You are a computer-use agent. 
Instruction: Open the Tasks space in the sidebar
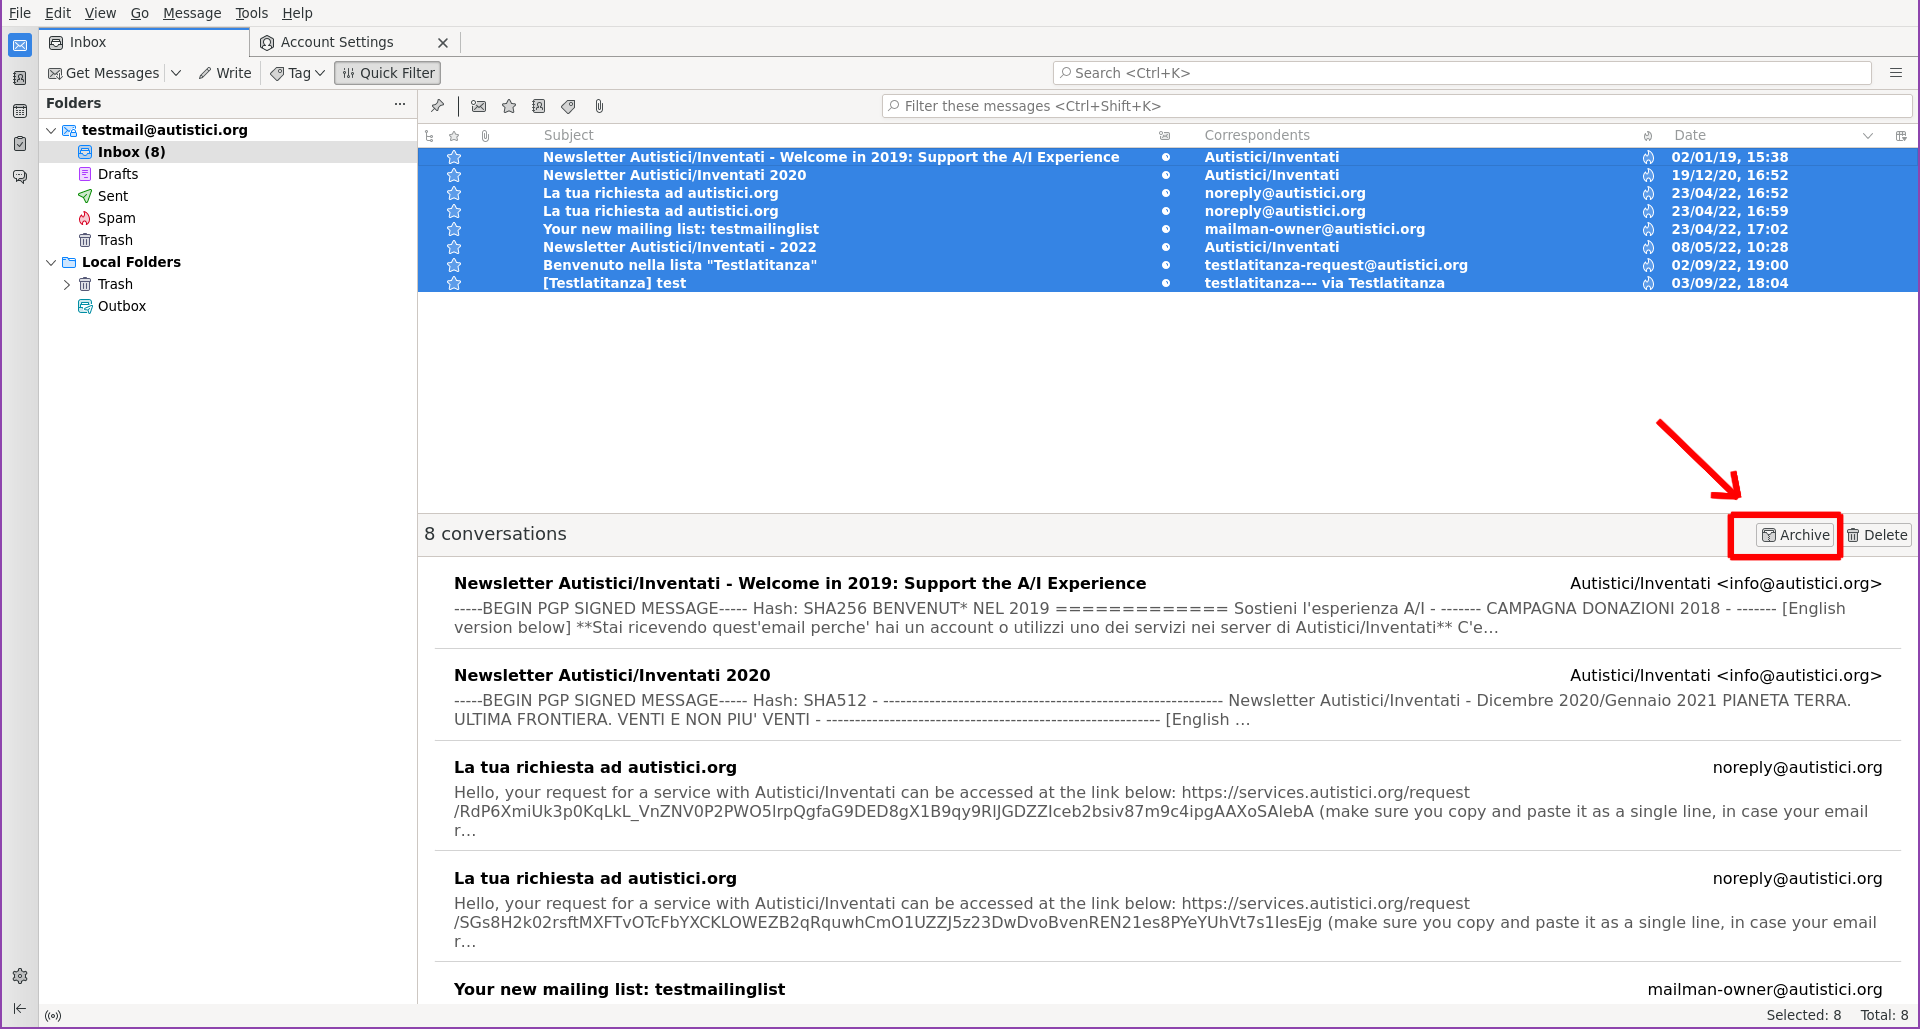coord(20,143)
